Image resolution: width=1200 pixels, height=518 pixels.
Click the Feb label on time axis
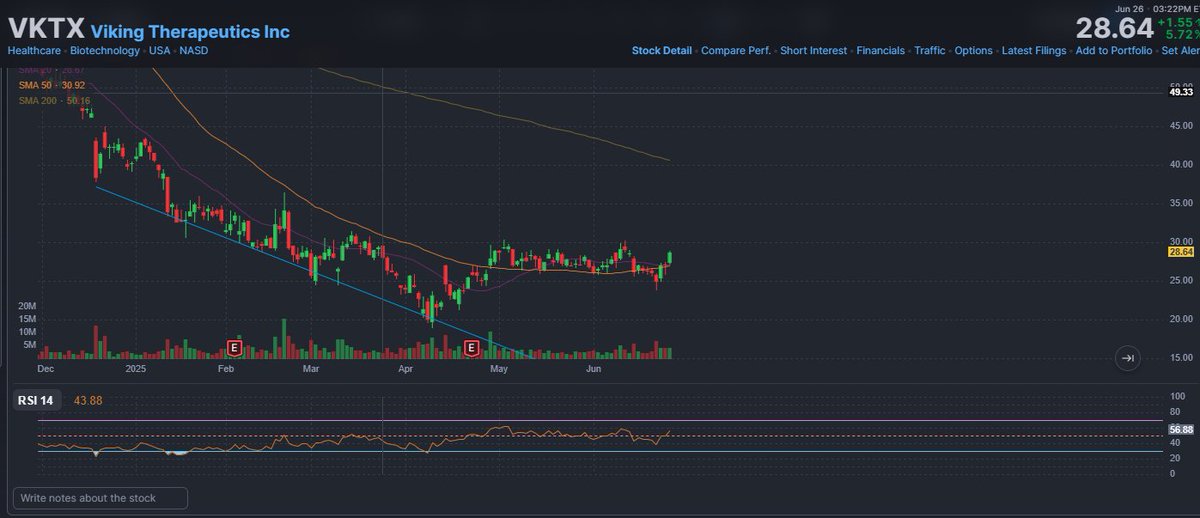pyautogui.click(x=226, y=369)
